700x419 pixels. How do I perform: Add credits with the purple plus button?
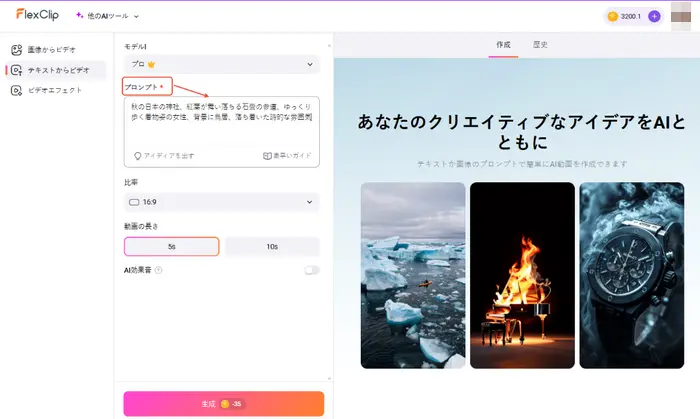pyautogui.click(x=654, y=17)
